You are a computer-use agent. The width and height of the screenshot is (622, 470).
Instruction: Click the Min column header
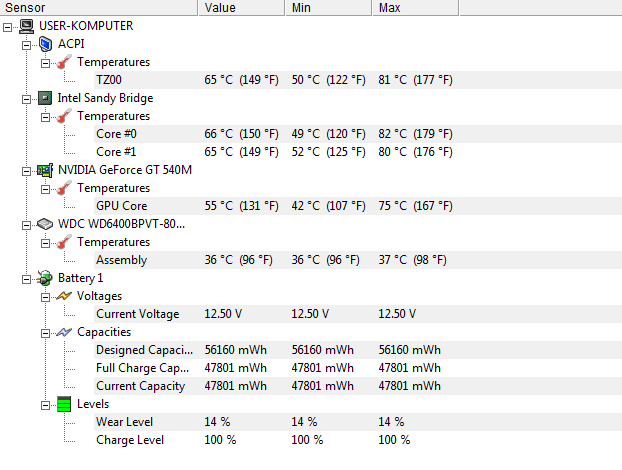point(328,8)
